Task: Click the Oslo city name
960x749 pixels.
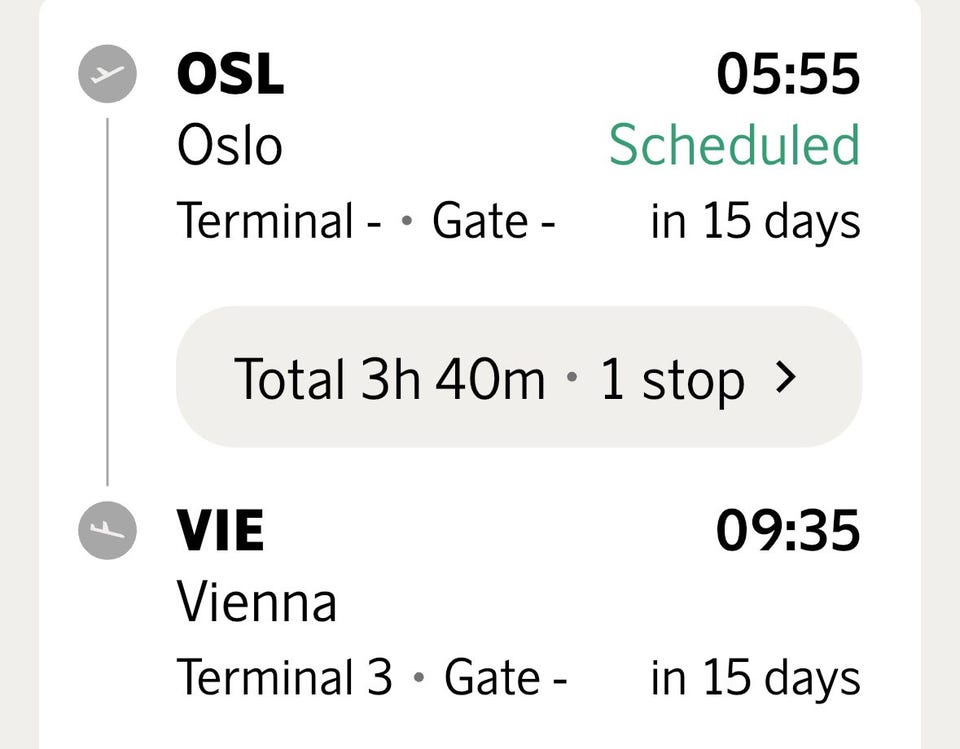Action: tap(230, 146)
